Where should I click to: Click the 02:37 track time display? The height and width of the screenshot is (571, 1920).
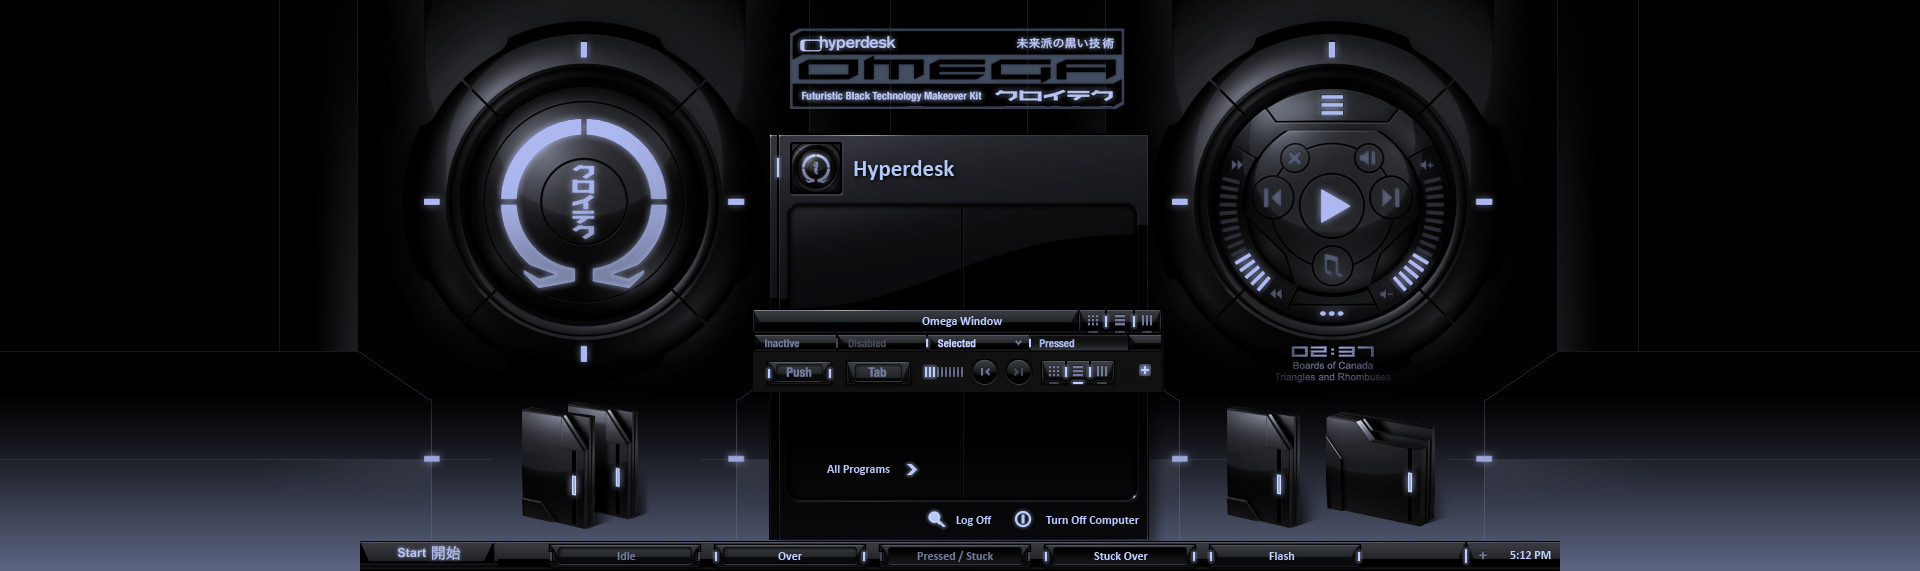pyautogui.click(x=1332, y=351)
